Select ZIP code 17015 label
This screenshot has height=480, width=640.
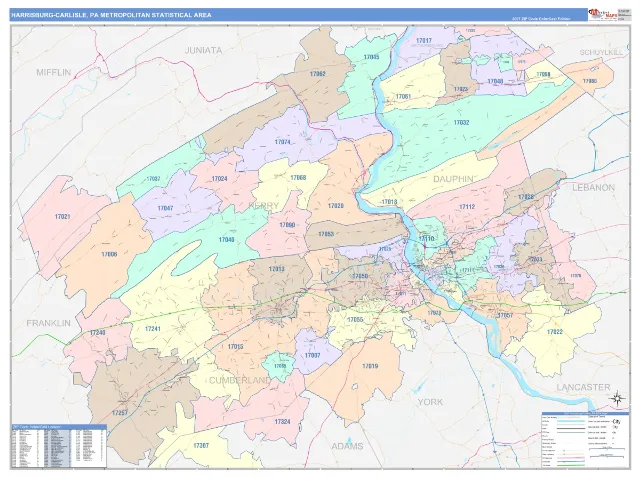pos(236,347)
